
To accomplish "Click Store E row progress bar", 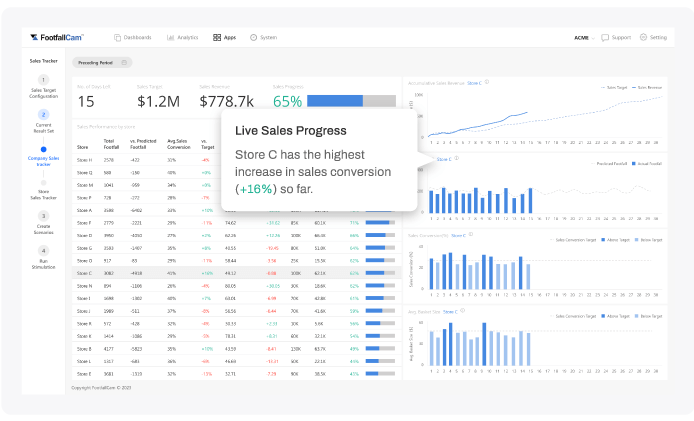I will coord(380,374).
